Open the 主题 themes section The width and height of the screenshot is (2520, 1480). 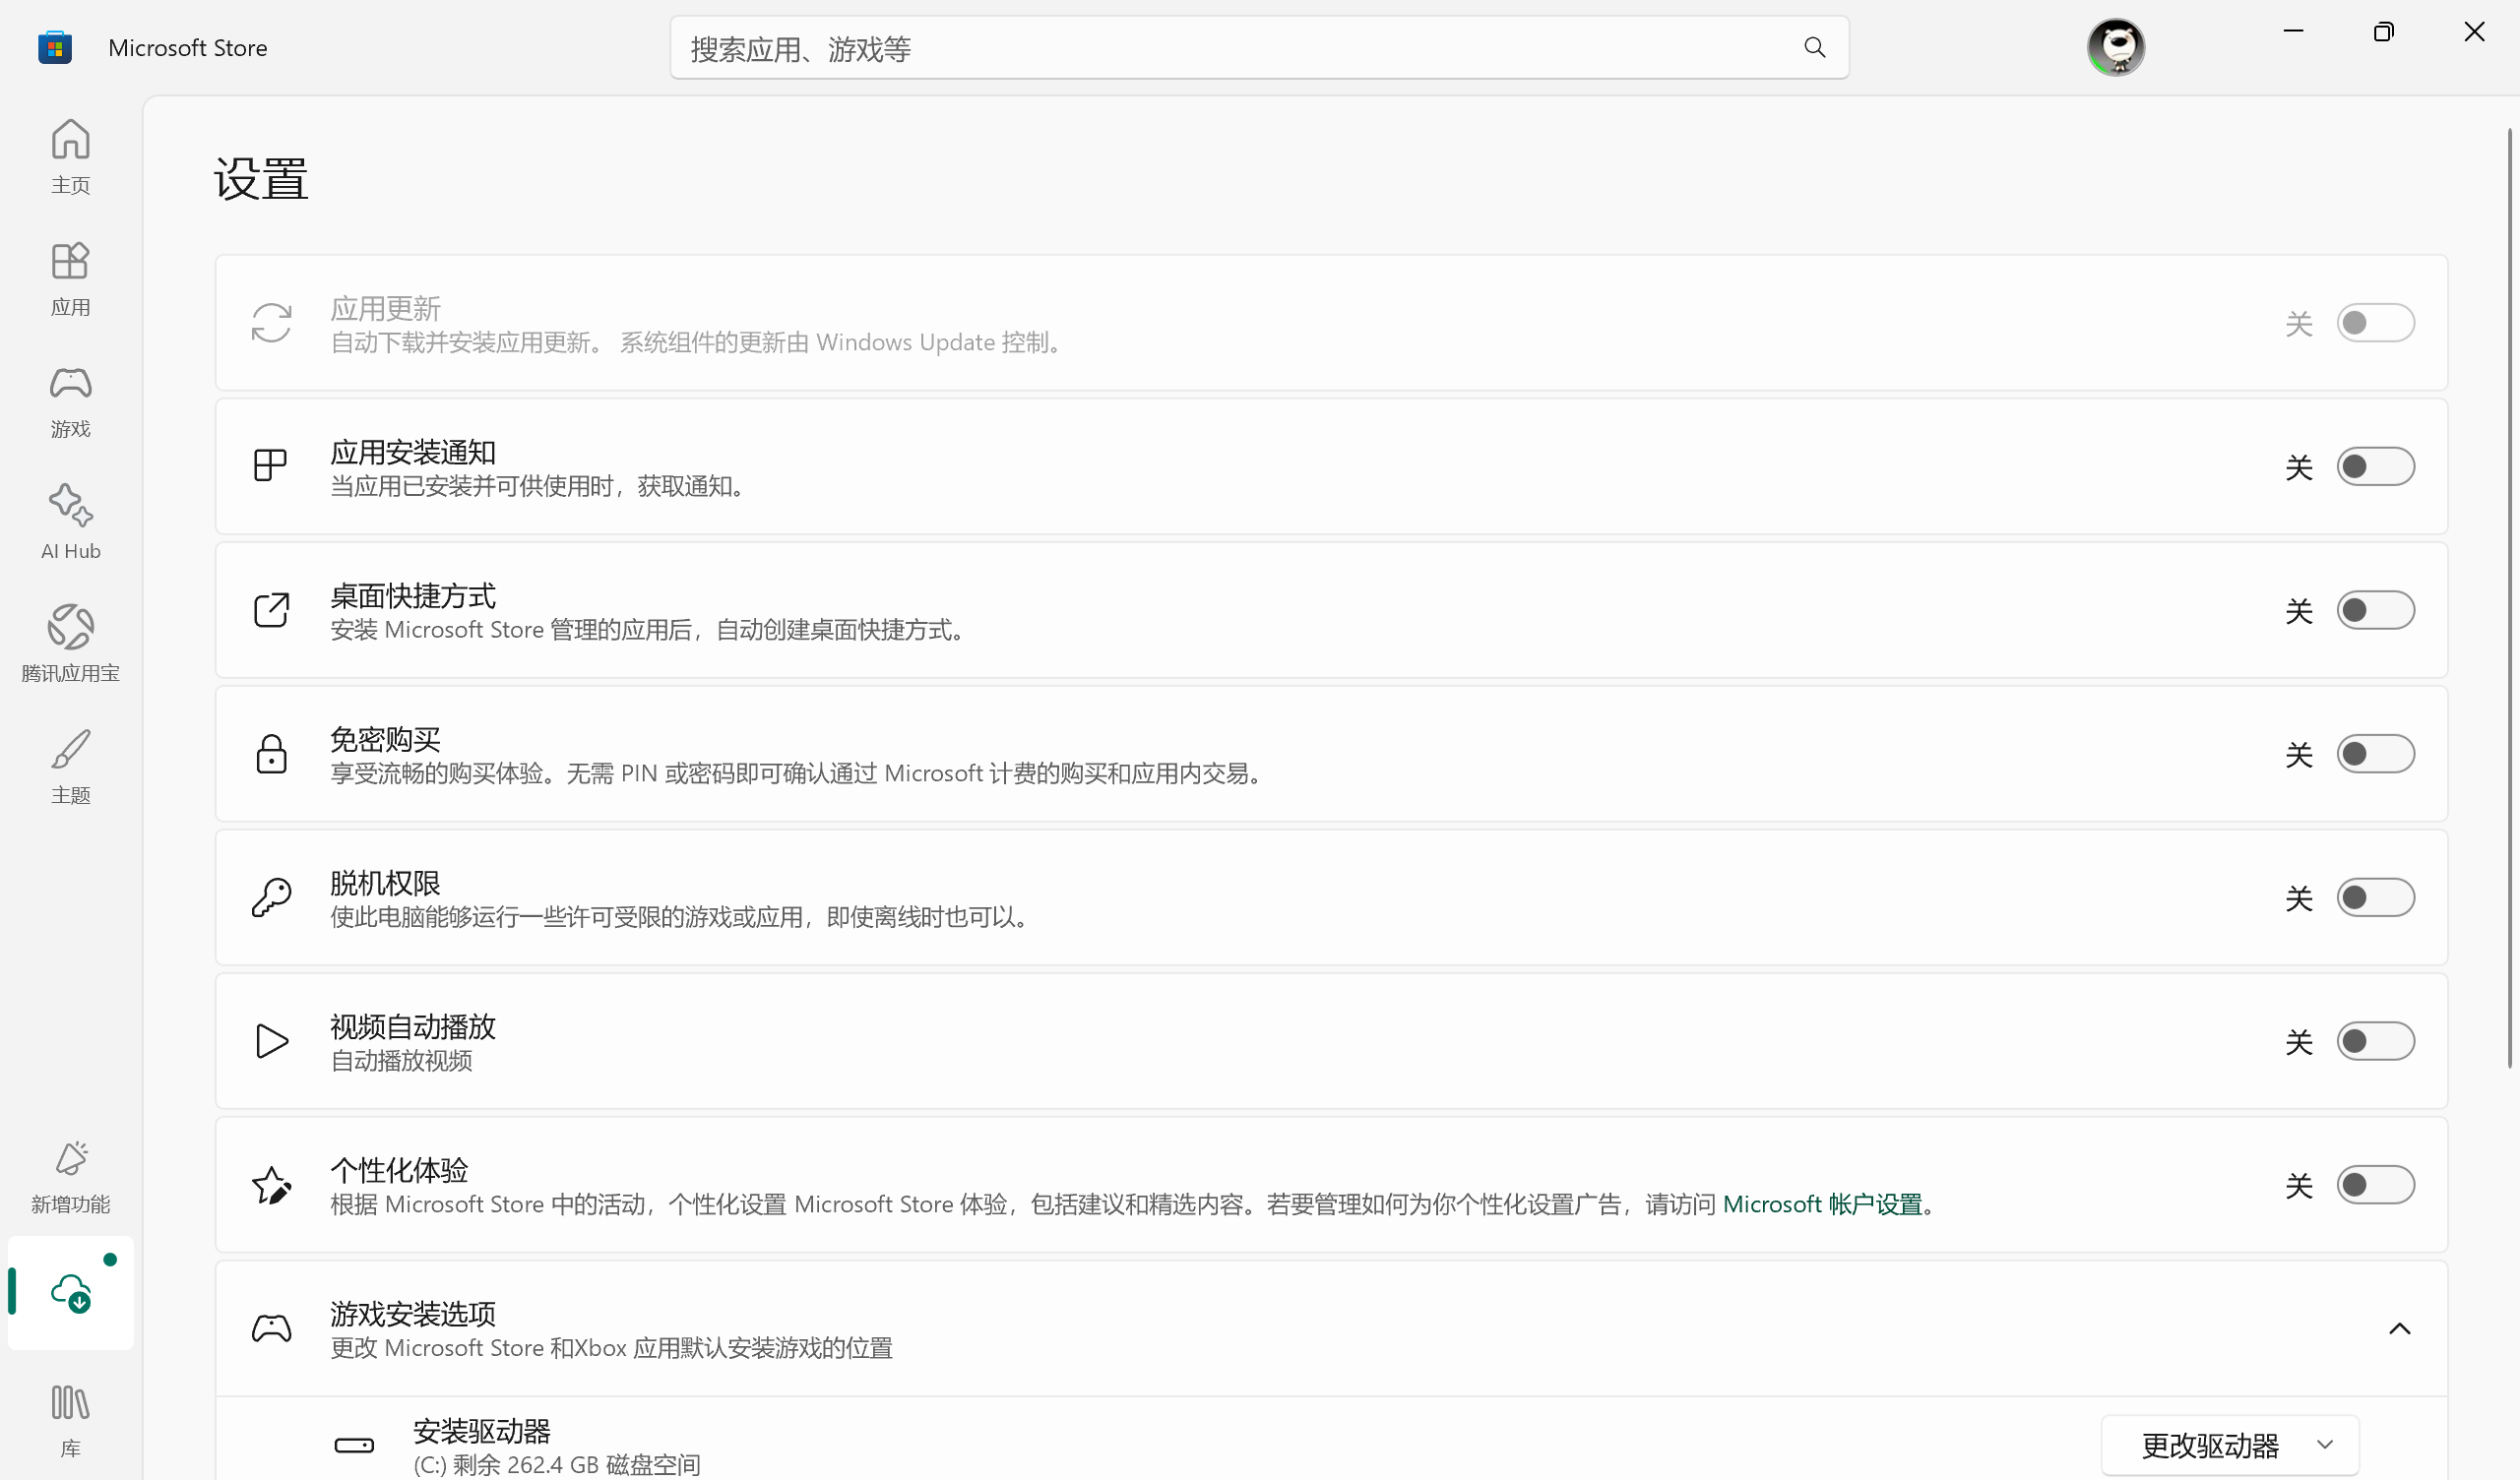click(70, 767)
